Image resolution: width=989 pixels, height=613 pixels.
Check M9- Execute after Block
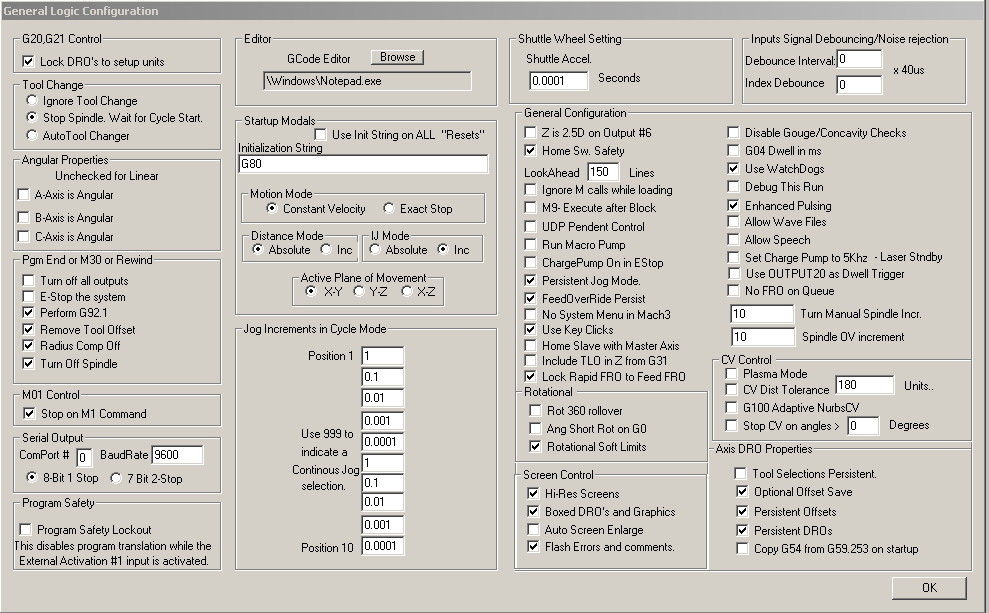click(530, 207)
